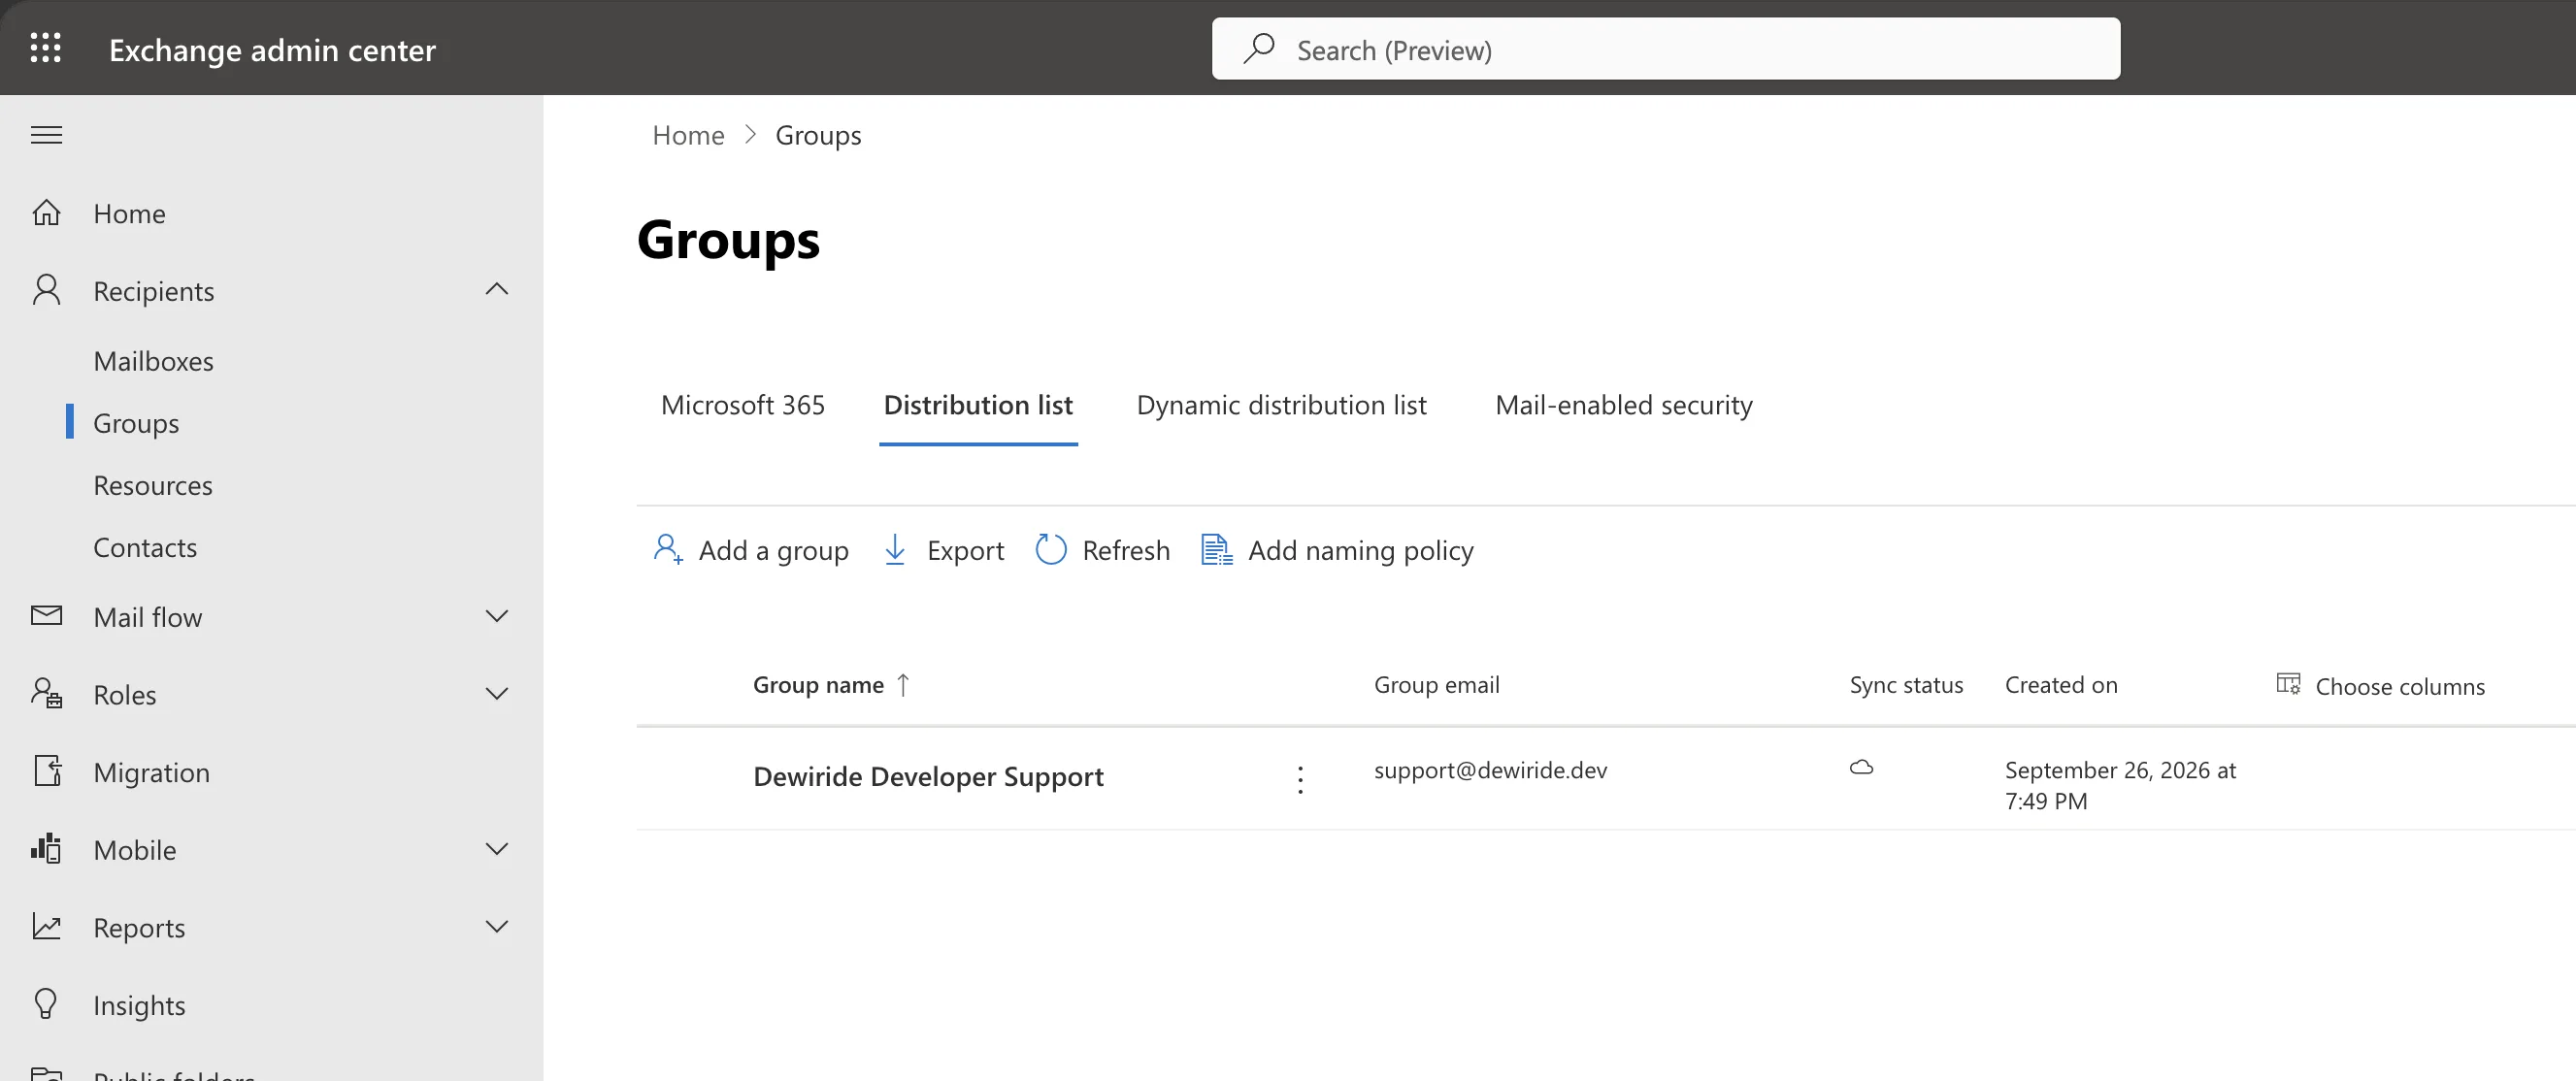This screenshot has width=2576, height=1081.
Task: Click the cloud sync status icon
Action: click(1861, 768)
